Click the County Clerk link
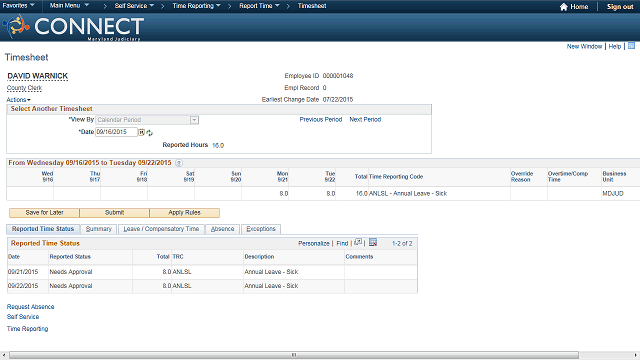Image resolution: width=640 pixels, height=360 pixels. 24,88
